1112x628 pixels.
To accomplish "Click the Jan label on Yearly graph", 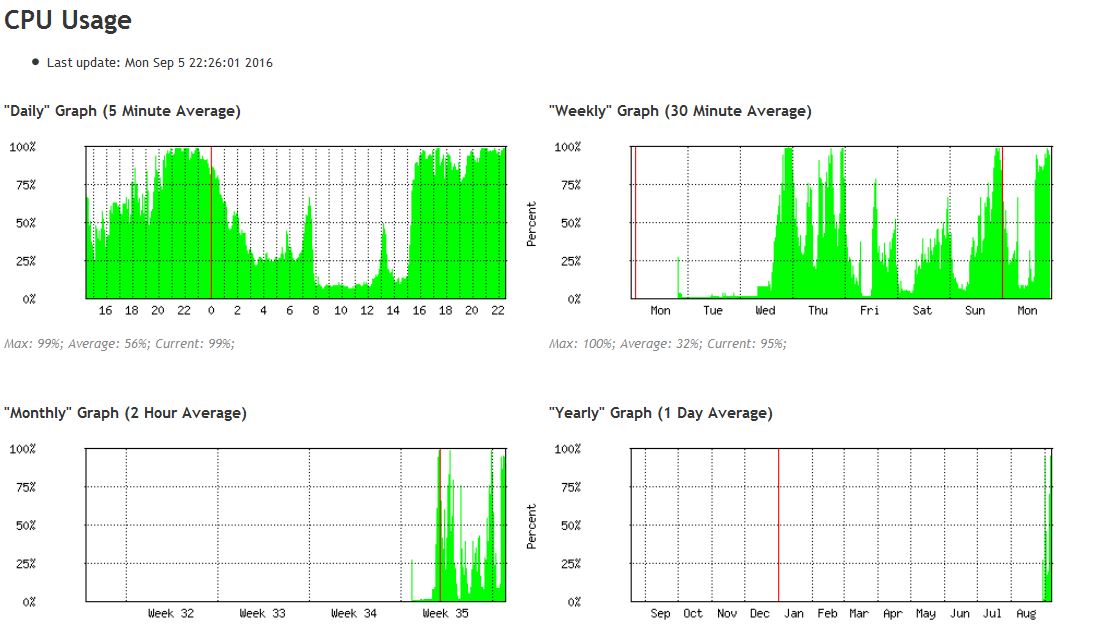I will tap(794, 613).
